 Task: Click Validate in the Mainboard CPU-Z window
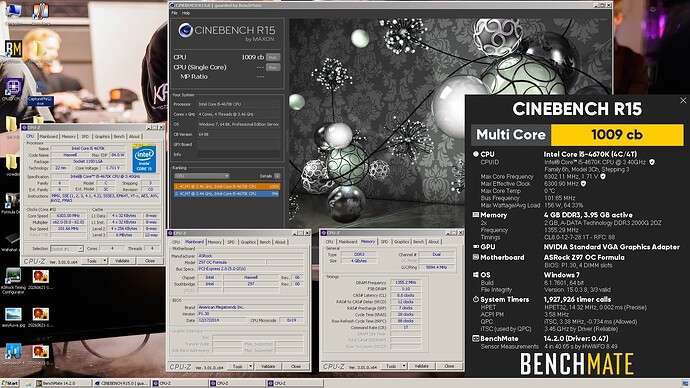pos(268,366)
